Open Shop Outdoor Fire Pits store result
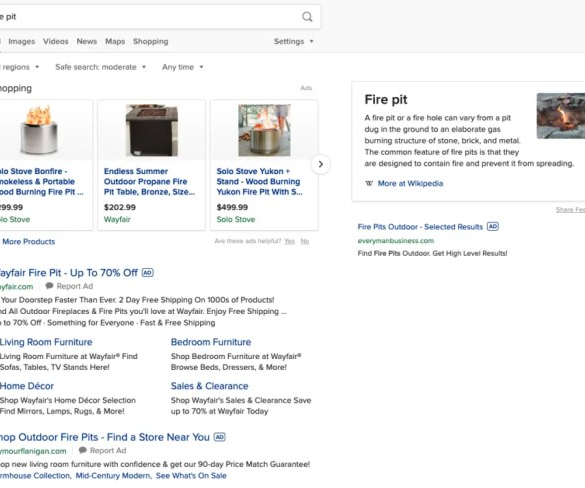The height and width of the screenshot is (488, 585). tap(104, 437)
